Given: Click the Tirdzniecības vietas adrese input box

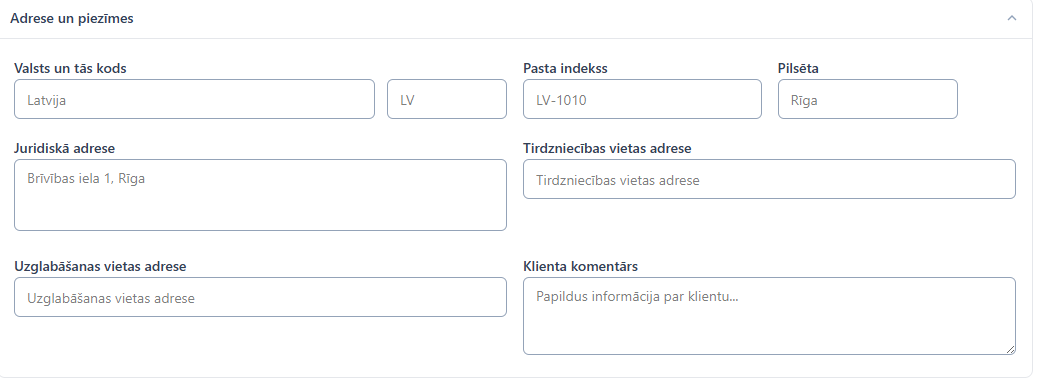Looking at the screenshot, I should point(769,179).
